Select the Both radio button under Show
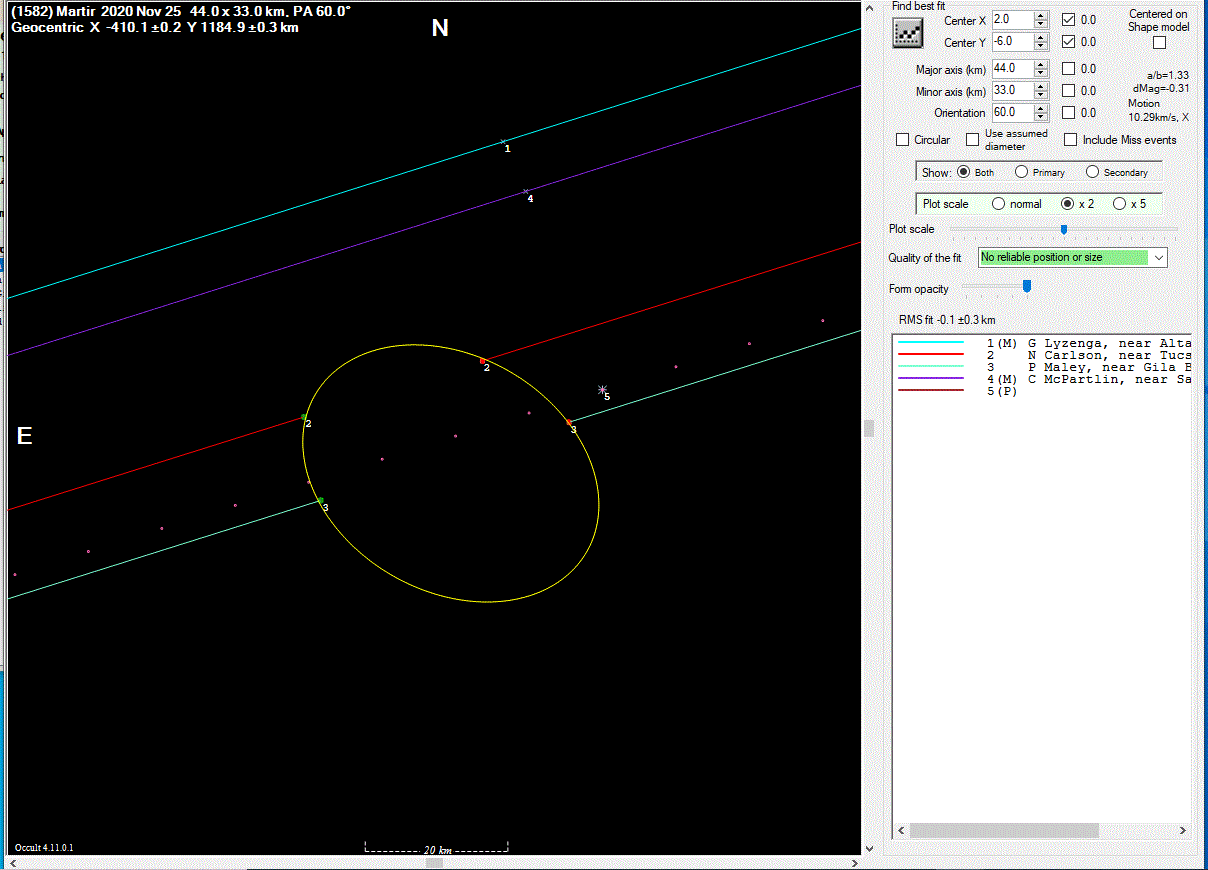The height and width of the screenshot is (870, 1208). 964,172
